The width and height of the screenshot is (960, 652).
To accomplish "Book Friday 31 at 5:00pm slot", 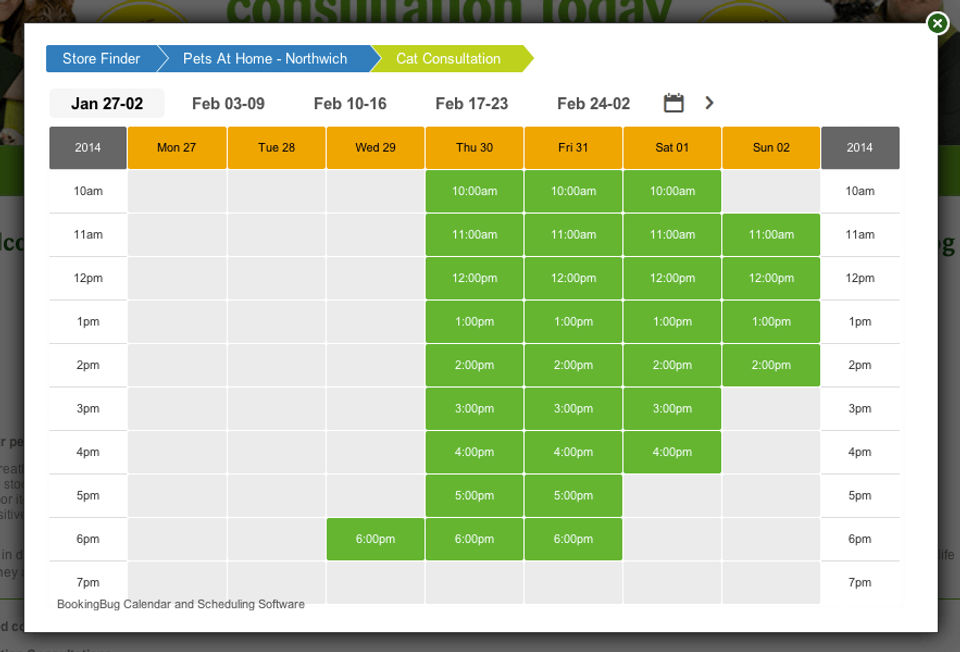I will 574,495.
